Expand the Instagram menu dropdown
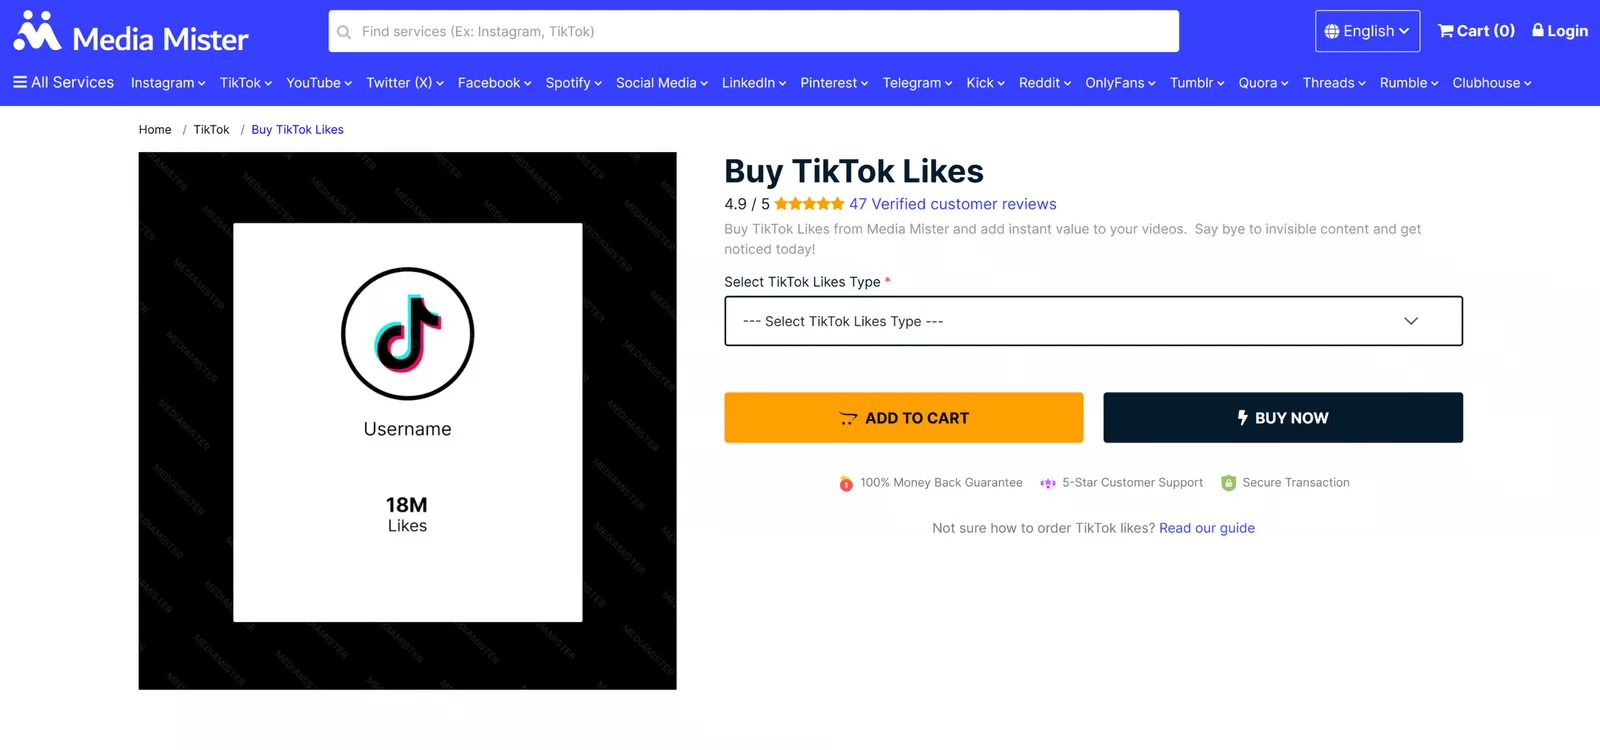 click(x=168, y=83)
